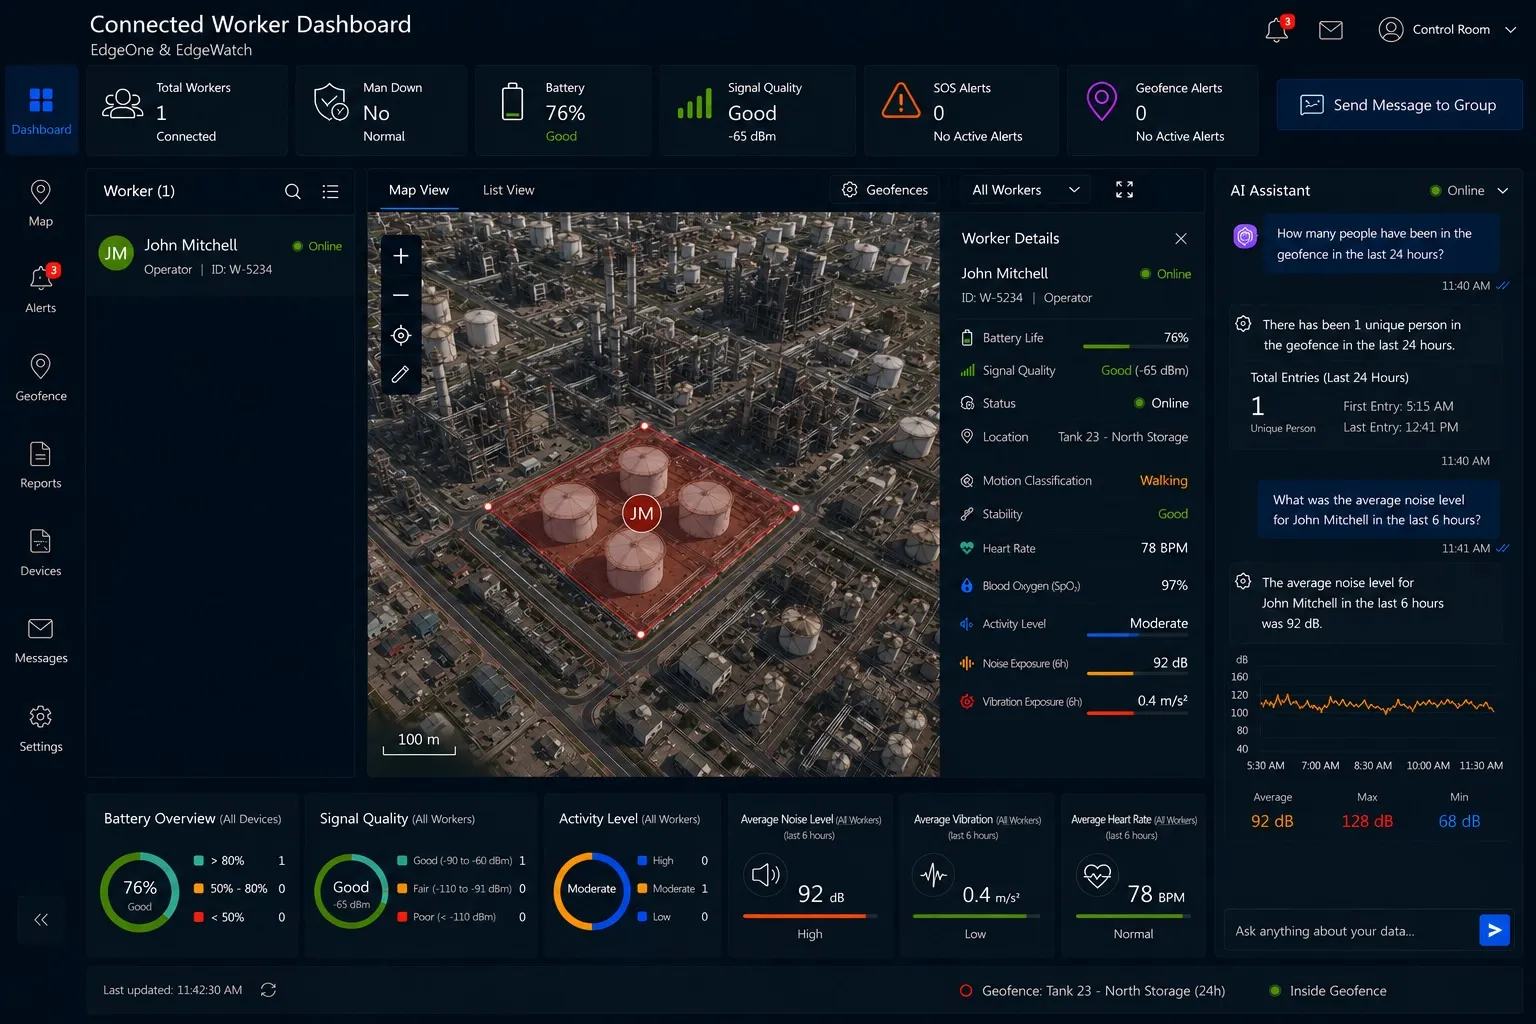Select Dashboard in the sidebar
This screenshot has width=1536, height=1024.
[x=41, y=110]
